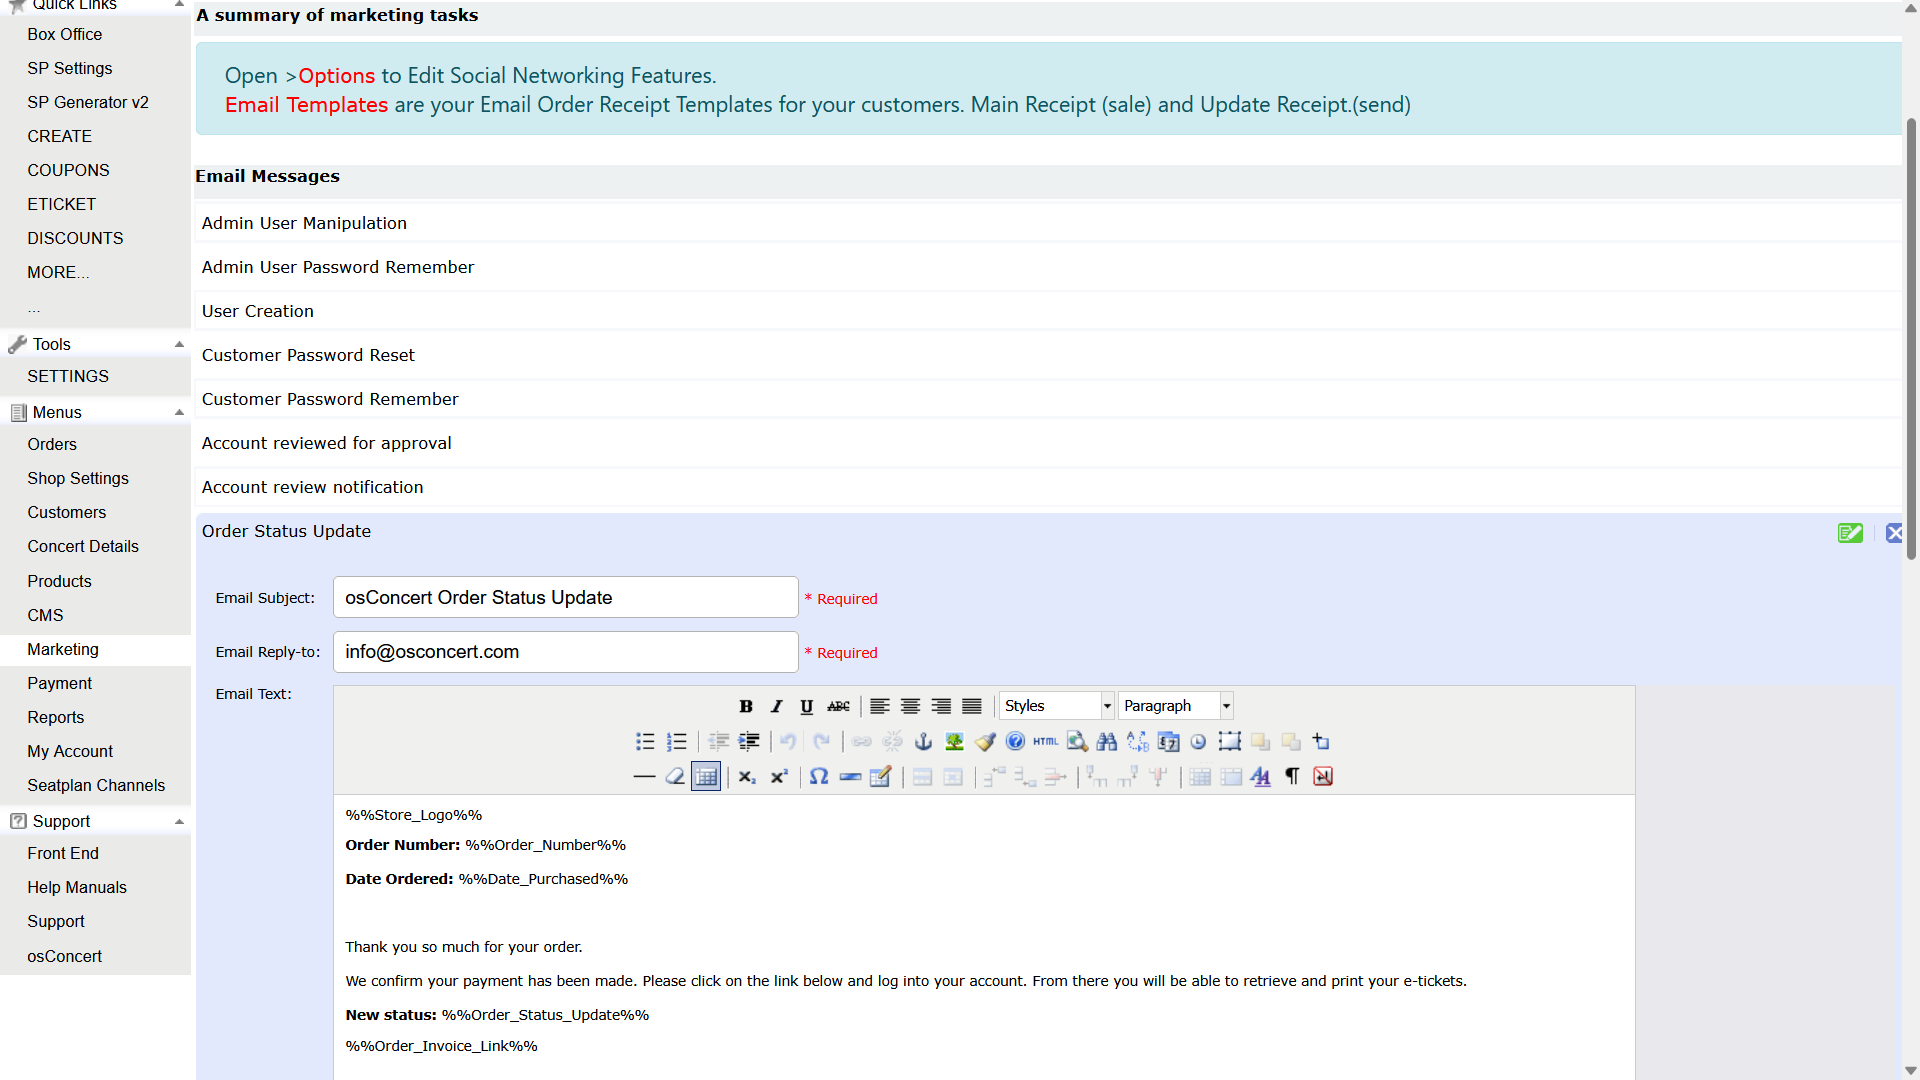
Task: Insert a horizontal rule line
Action: [645, 777]
